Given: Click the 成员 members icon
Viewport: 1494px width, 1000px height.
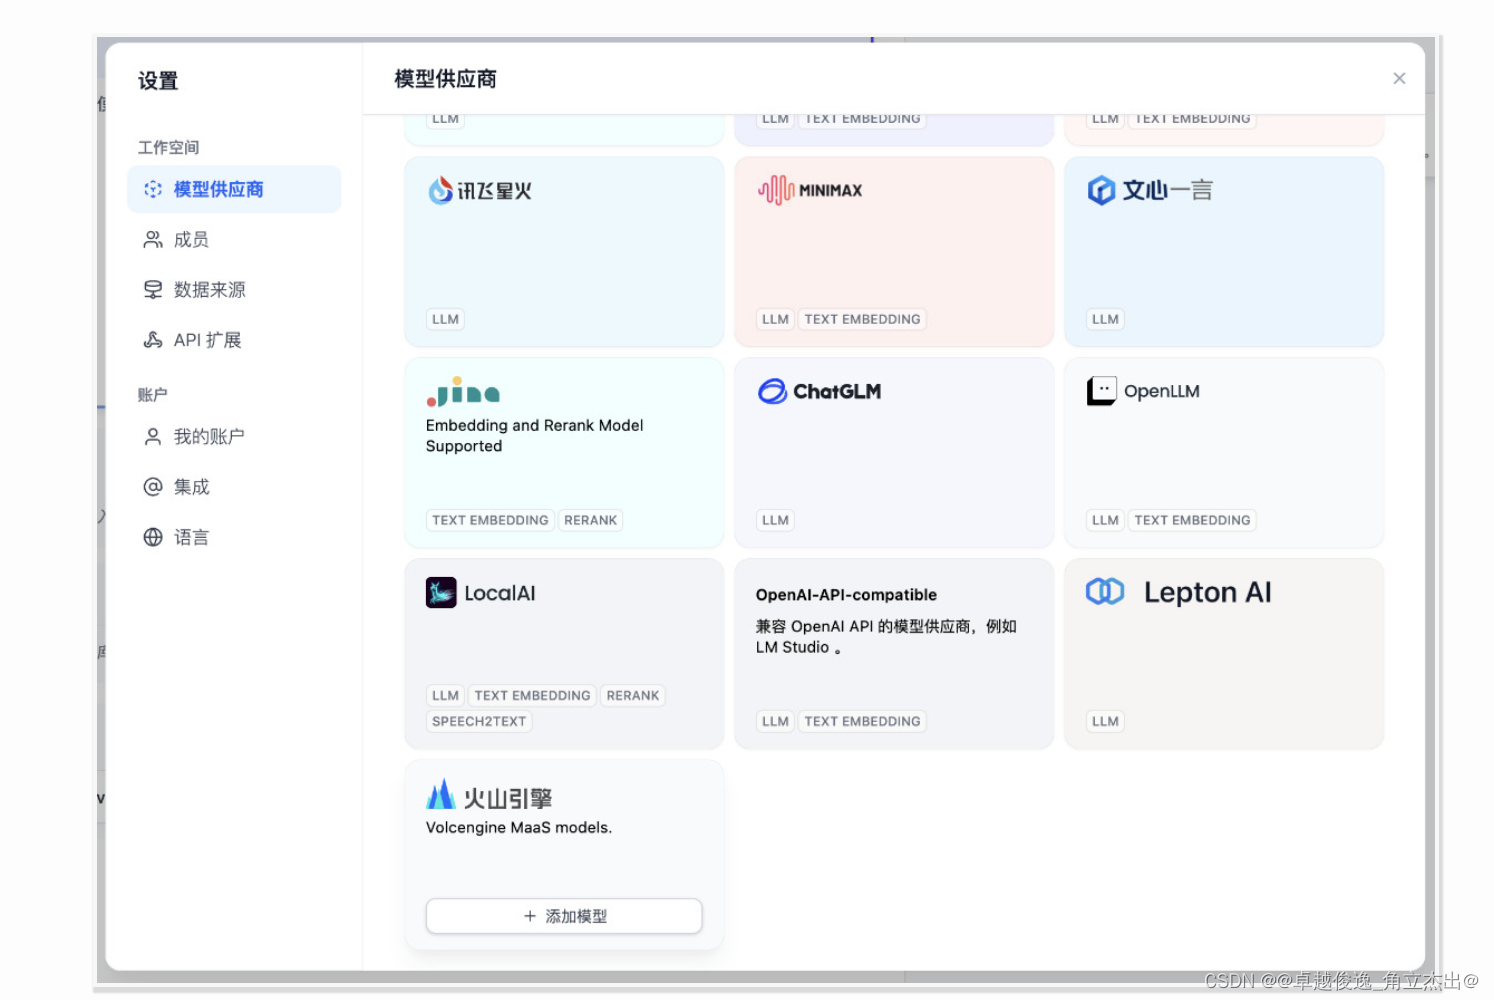Looking at the screenshot, I should pos(152,239).
